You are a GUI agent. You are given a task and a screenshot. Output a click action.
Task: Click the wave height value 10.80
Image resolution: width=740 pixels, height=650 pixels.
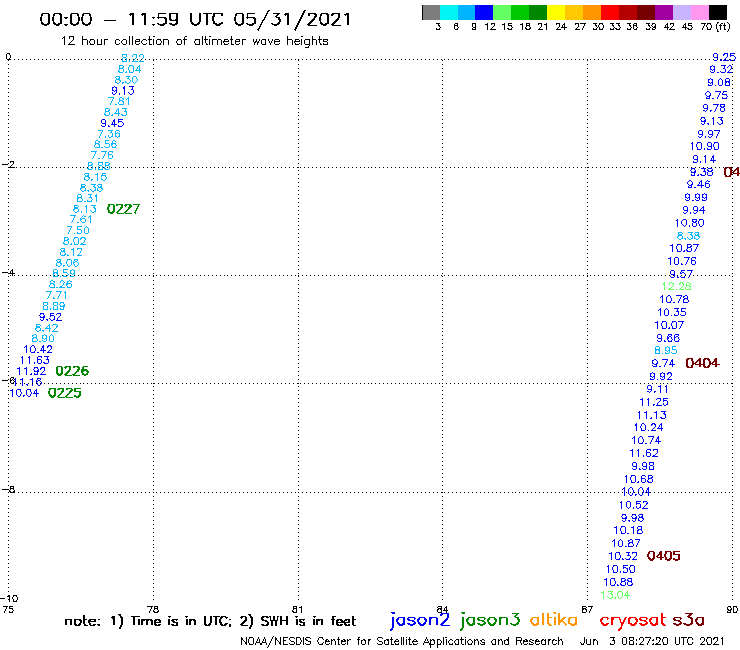click(690, 223)
